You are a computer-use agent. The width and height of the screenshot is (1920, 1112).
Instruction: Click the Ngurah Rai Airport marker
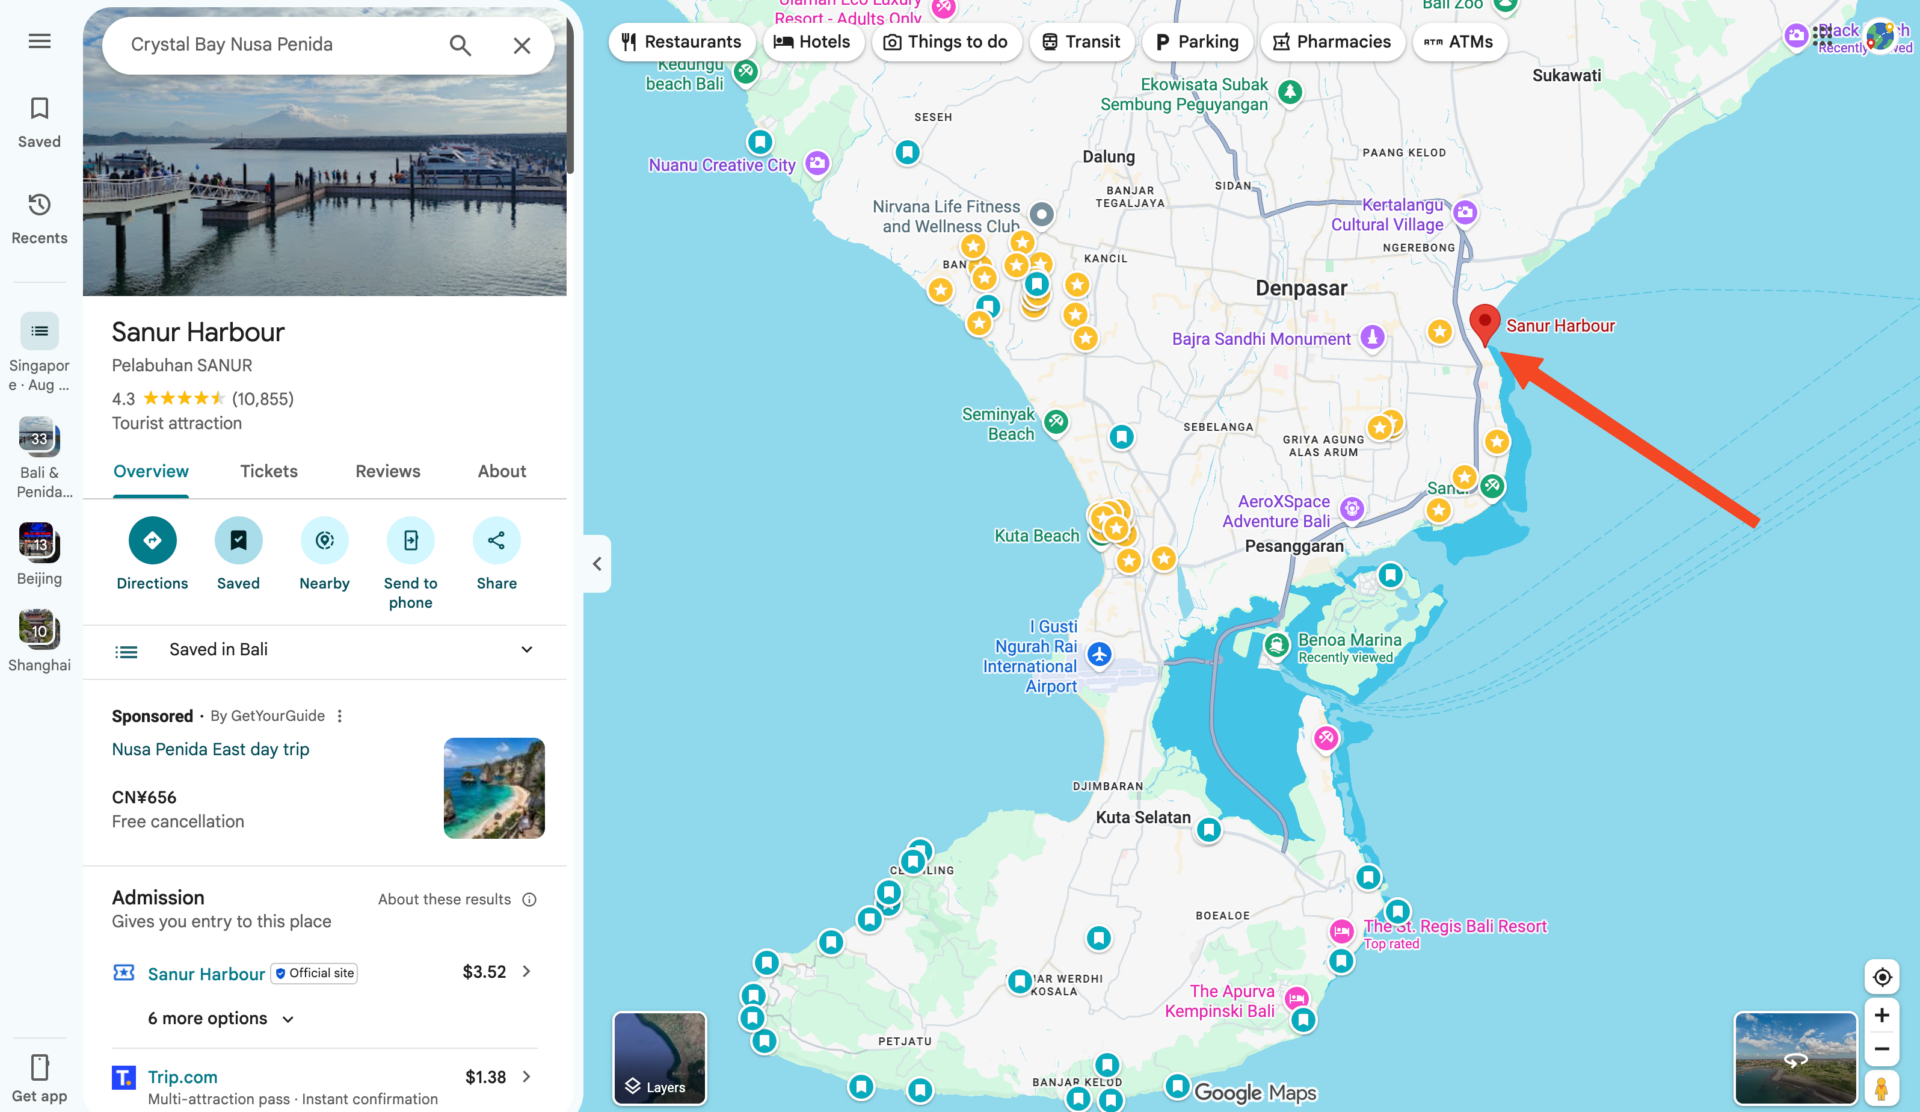click(x=1099, y=654)
